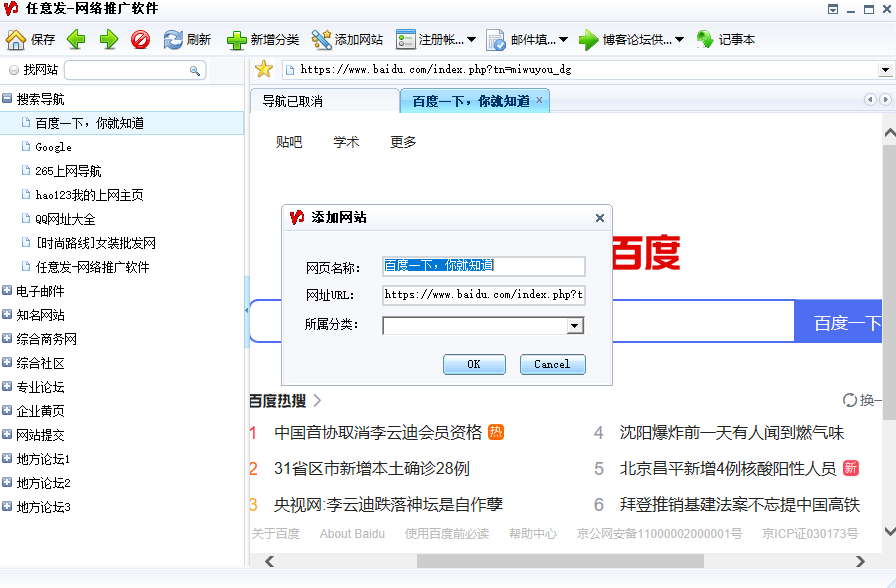Switch to the 导航已取消 tab
896x588 pixels.
[324, 101]
